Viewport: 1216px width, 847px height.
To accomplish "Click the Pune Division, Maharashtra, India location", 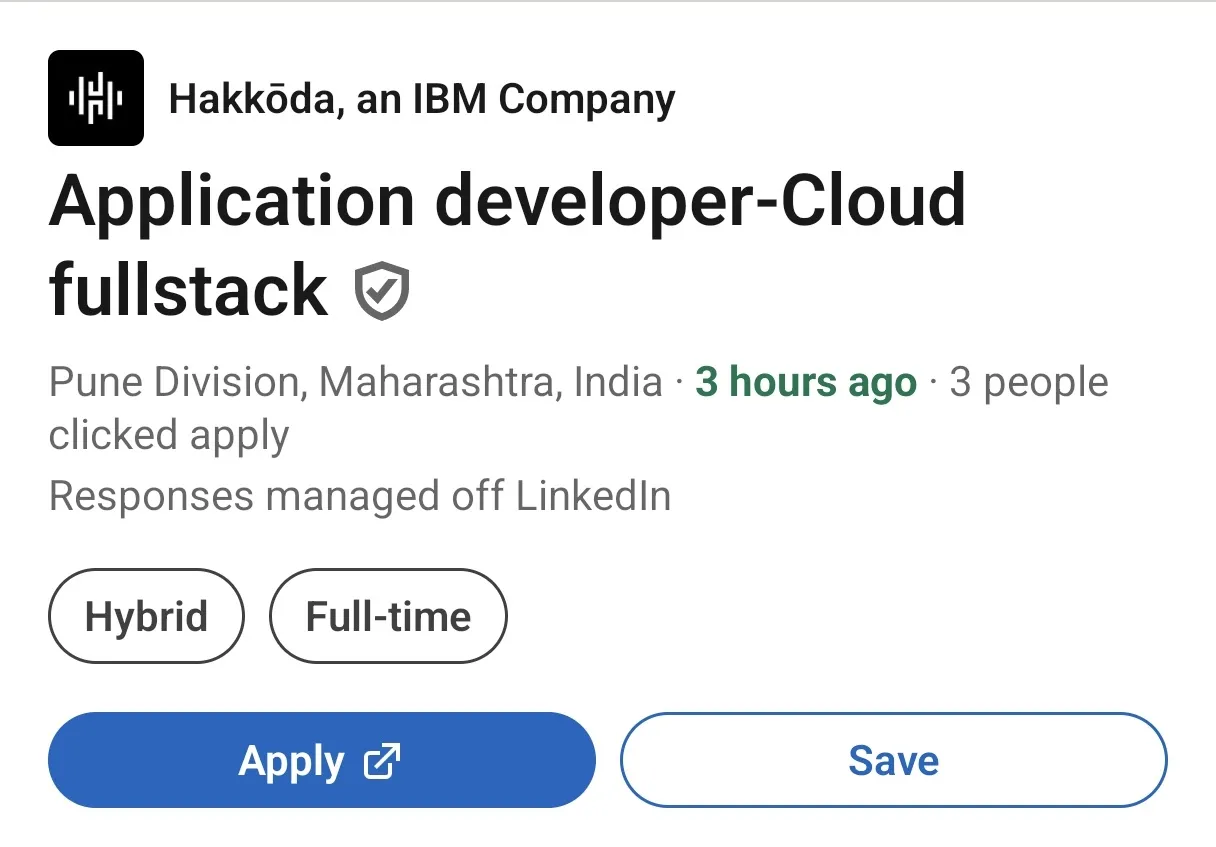I will [x=356, y=382].
